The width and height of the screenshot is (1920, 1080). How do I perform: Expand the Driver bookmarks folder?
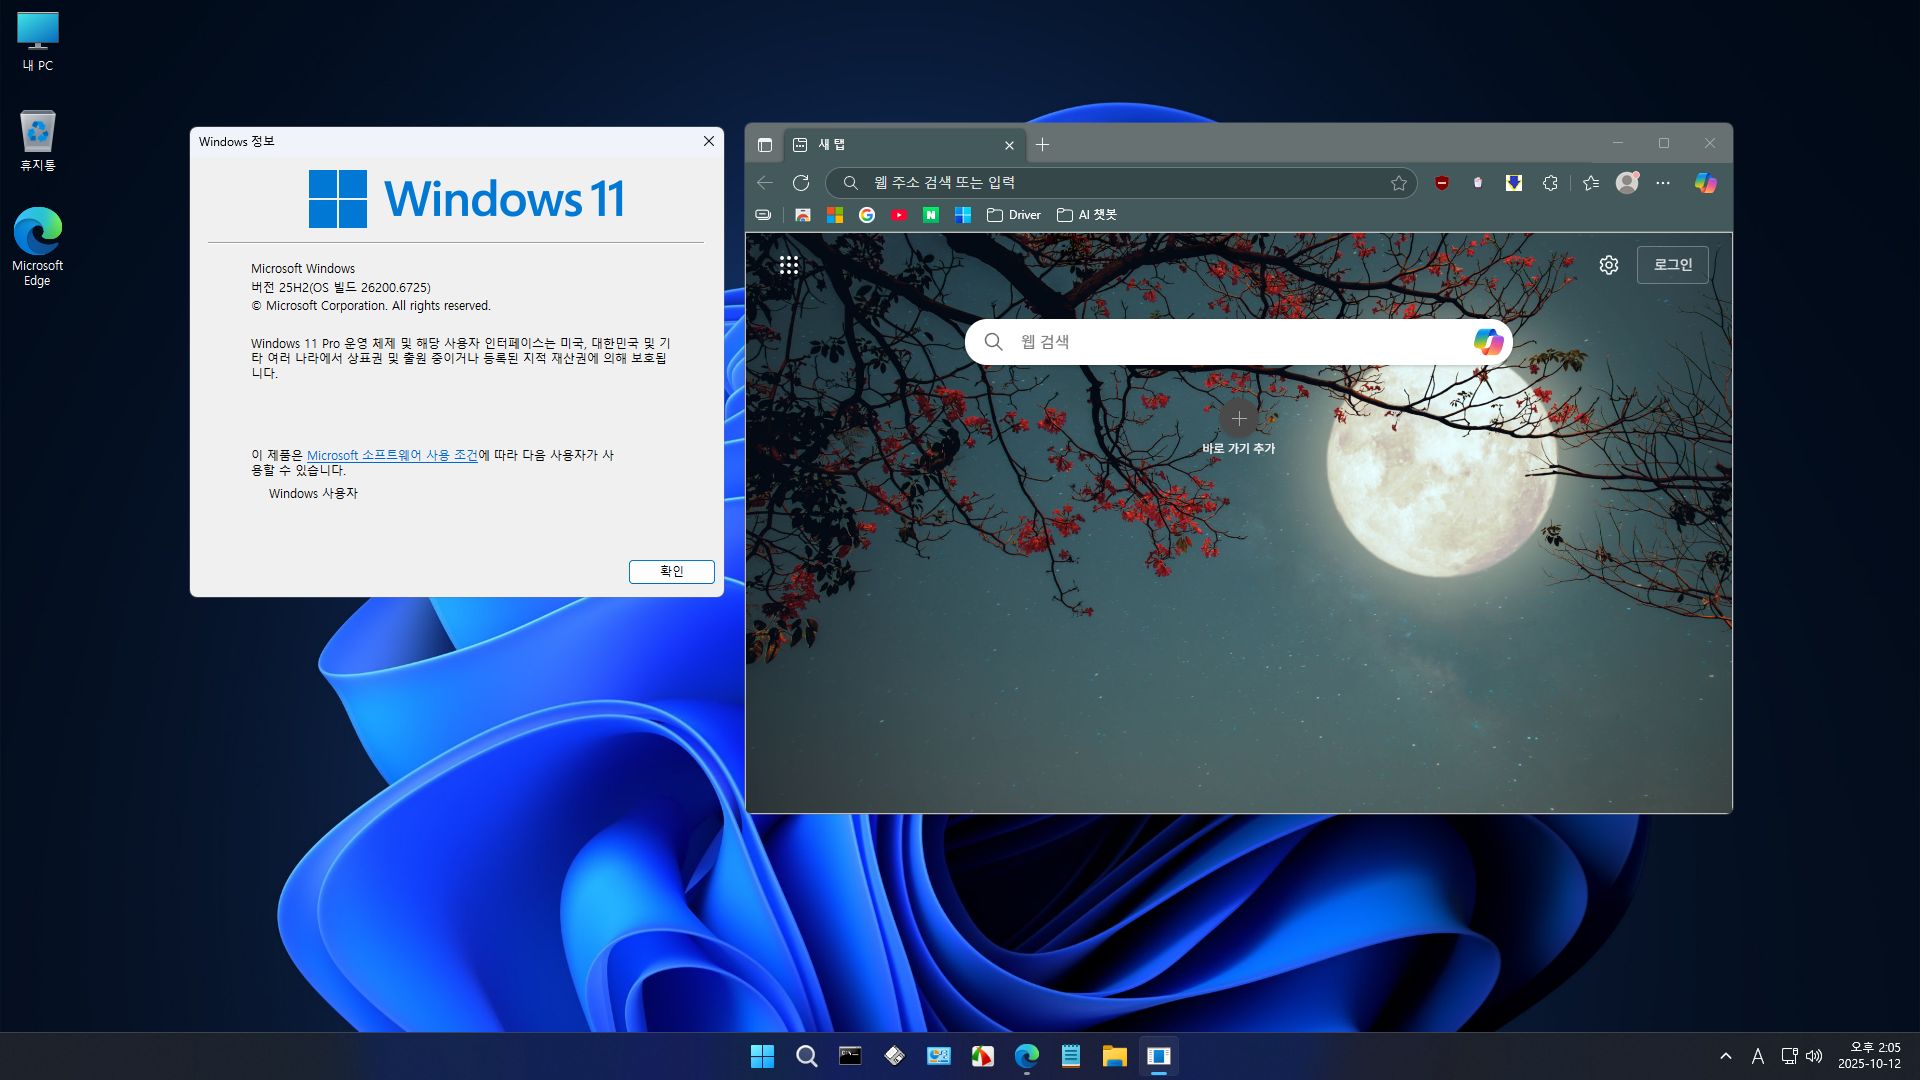(1014, 215)
